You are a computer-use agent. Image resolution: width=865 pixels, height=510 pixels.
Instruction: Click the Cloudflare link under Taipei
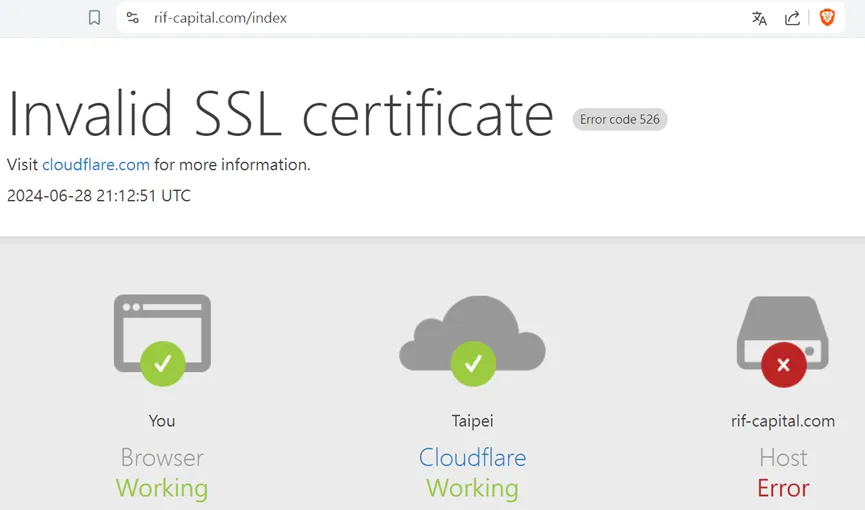tap(472, 458)
